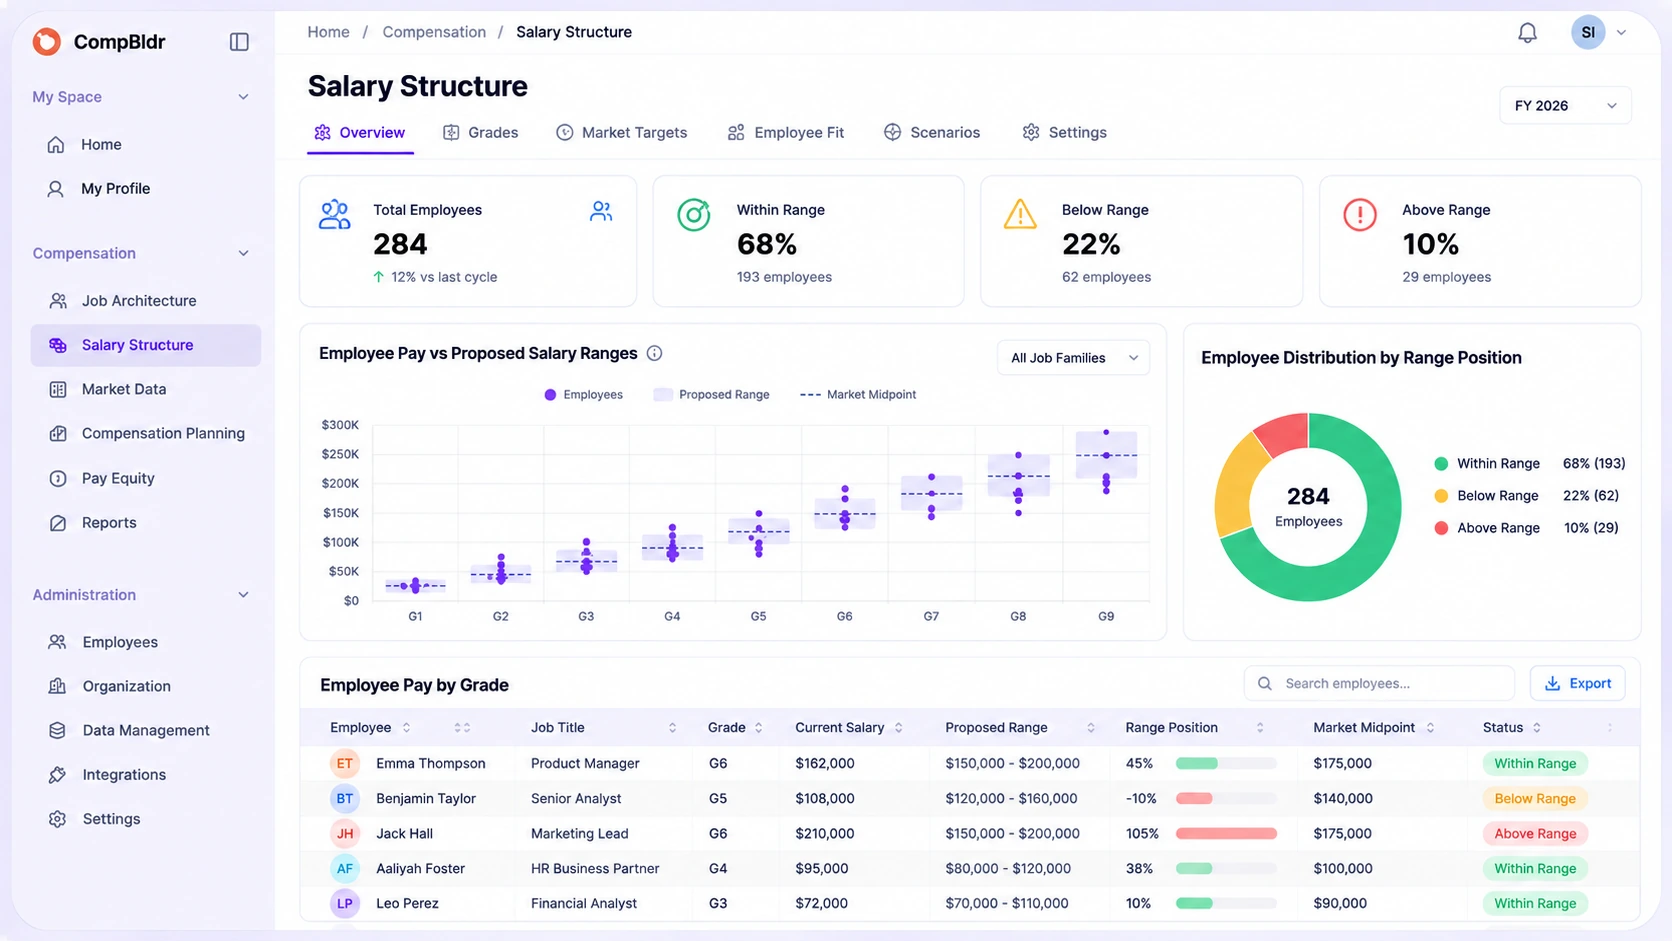The width and height of the screenshot is (1672, 941).
Task: Collapse the sidebar with the panel icon
Action: [239, 41]
